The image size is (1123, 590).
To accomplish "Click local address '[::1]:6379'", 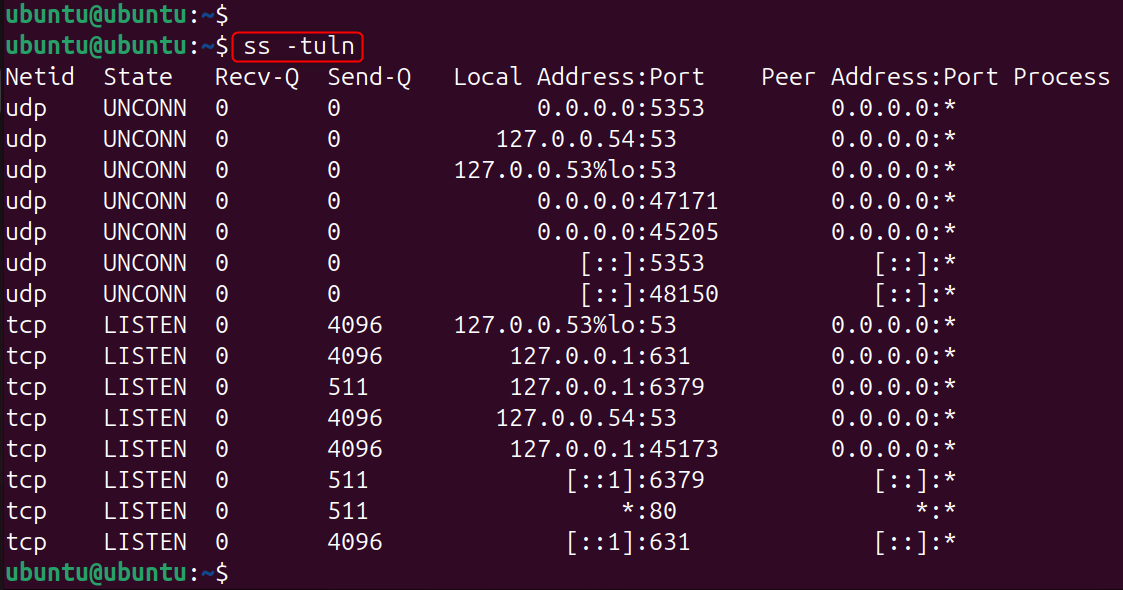I will click(635, 480).
